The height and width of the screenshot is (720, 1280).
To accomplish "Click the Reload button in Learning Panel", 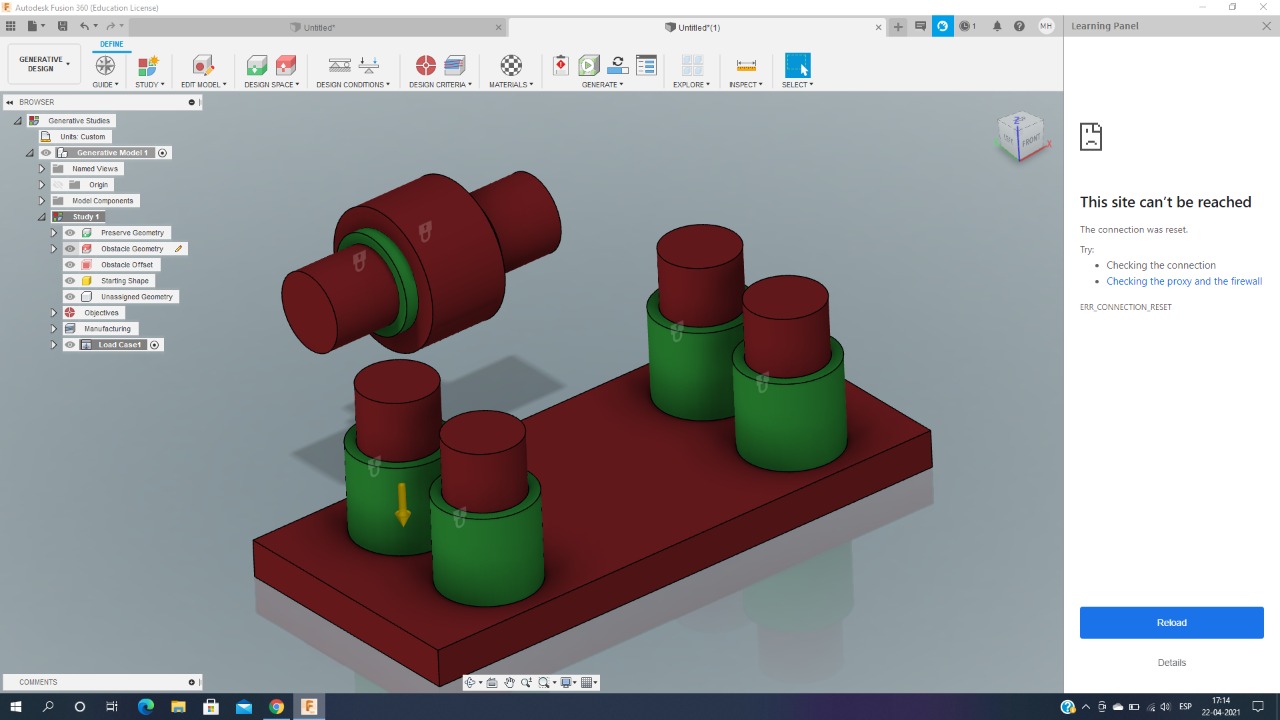I will 1171,622.
